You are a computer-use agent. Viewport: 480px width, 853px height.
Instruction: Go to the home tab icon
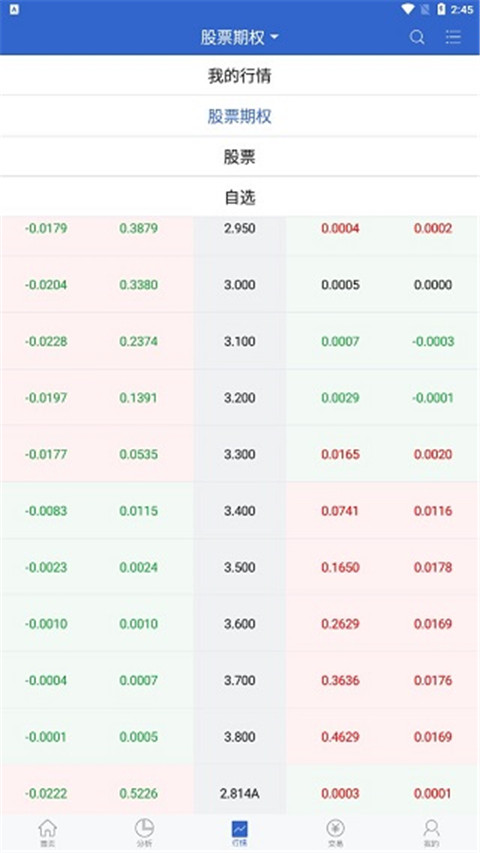[x=48, y=829]
